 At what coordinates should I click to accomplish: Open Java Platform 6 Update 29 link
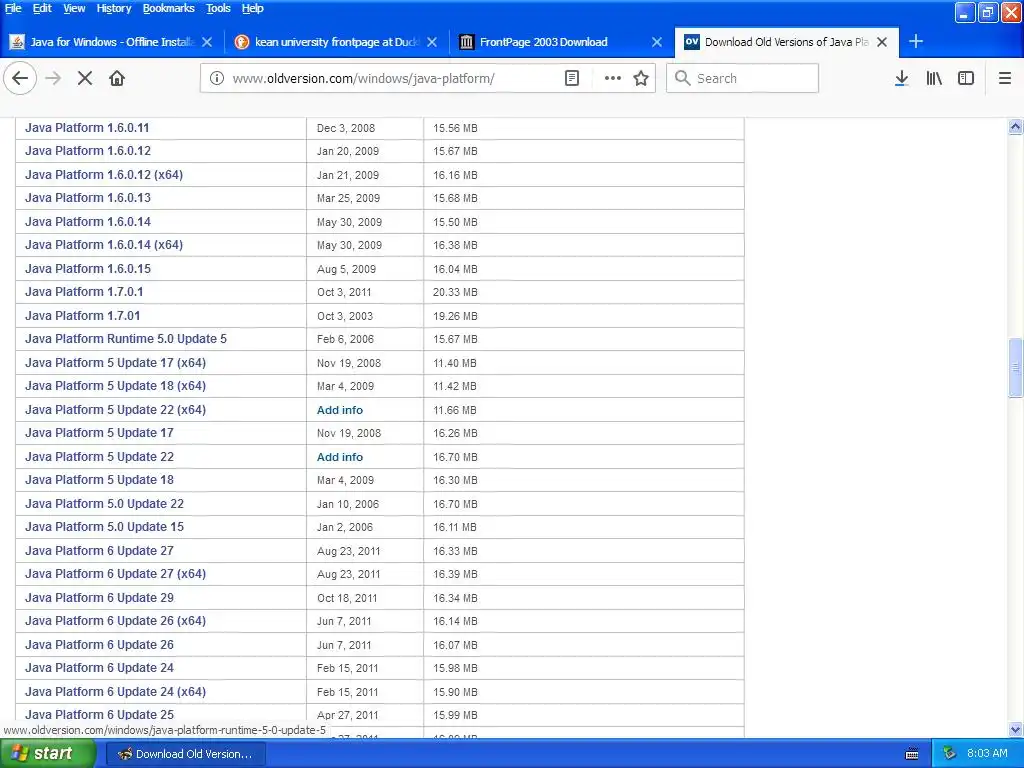99,598
